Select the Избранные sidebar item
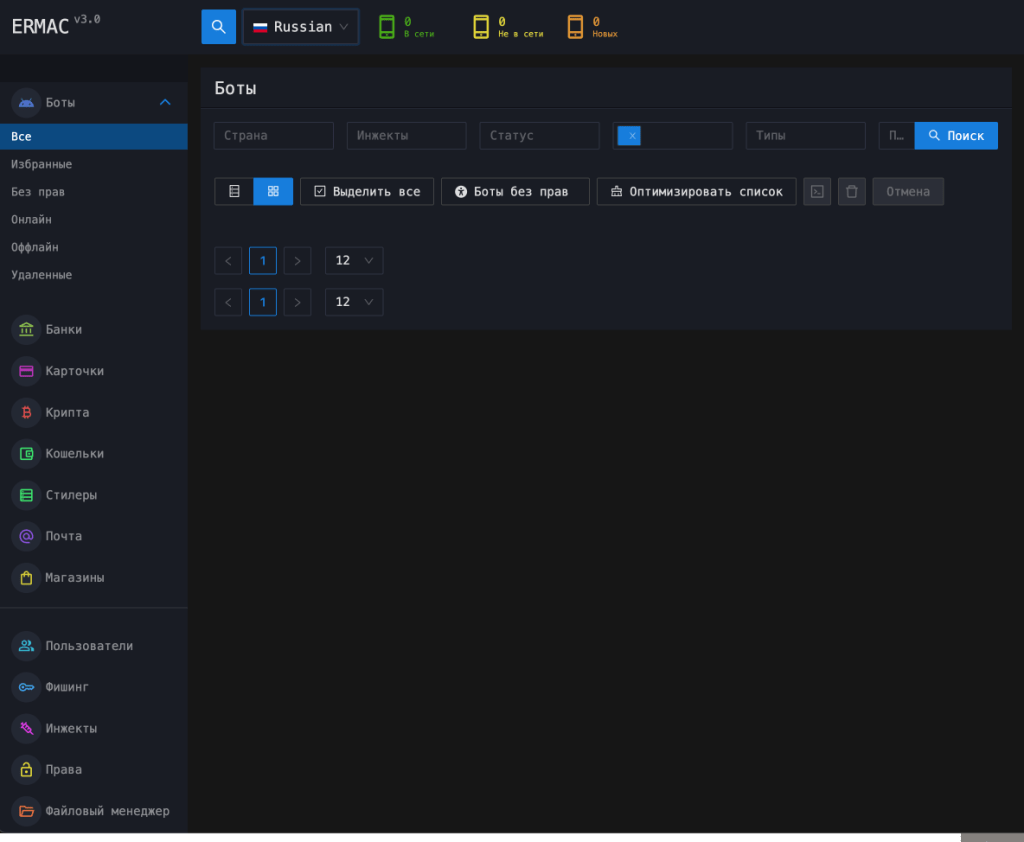The height and width of the screenshot is (842, 1024). pos(42,164)
